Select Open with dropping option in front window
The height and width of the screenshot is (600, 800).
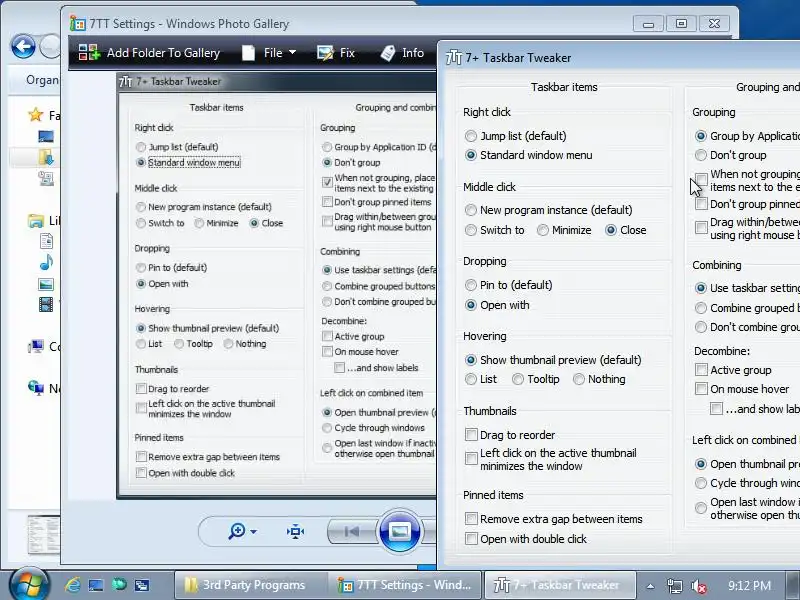[x=471, y=305]
